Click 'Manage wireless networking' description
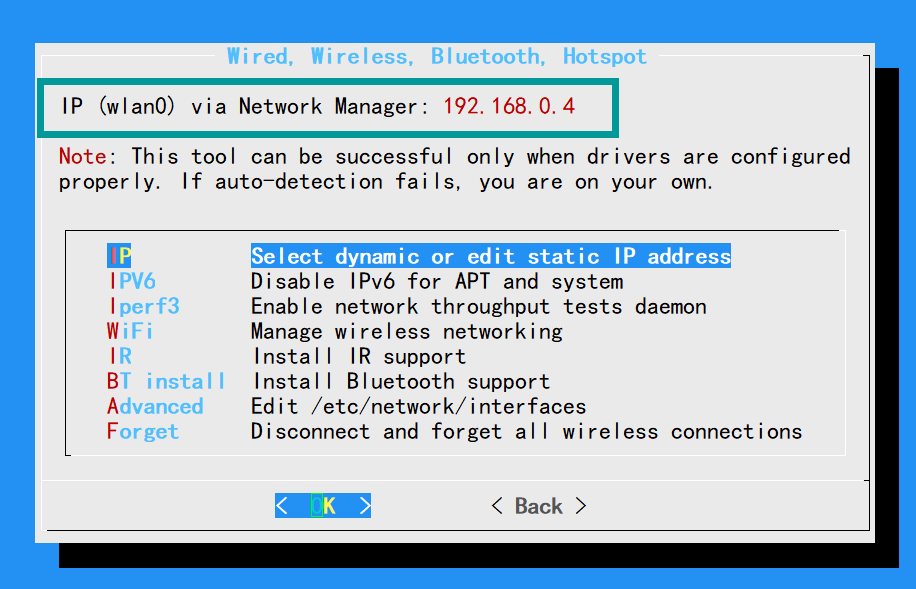Screen dimensions: 916x589 point(406,331)
